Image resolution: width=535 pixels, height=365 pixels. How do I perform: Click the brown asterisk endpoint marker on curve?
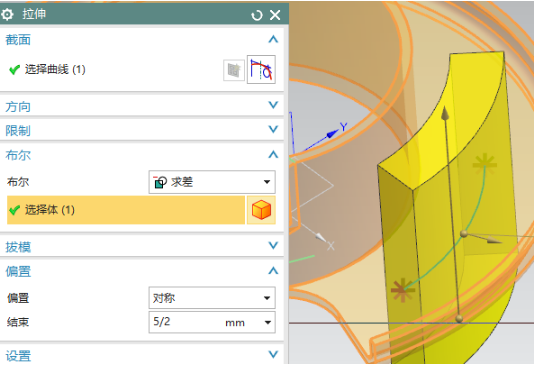(403, 290)
